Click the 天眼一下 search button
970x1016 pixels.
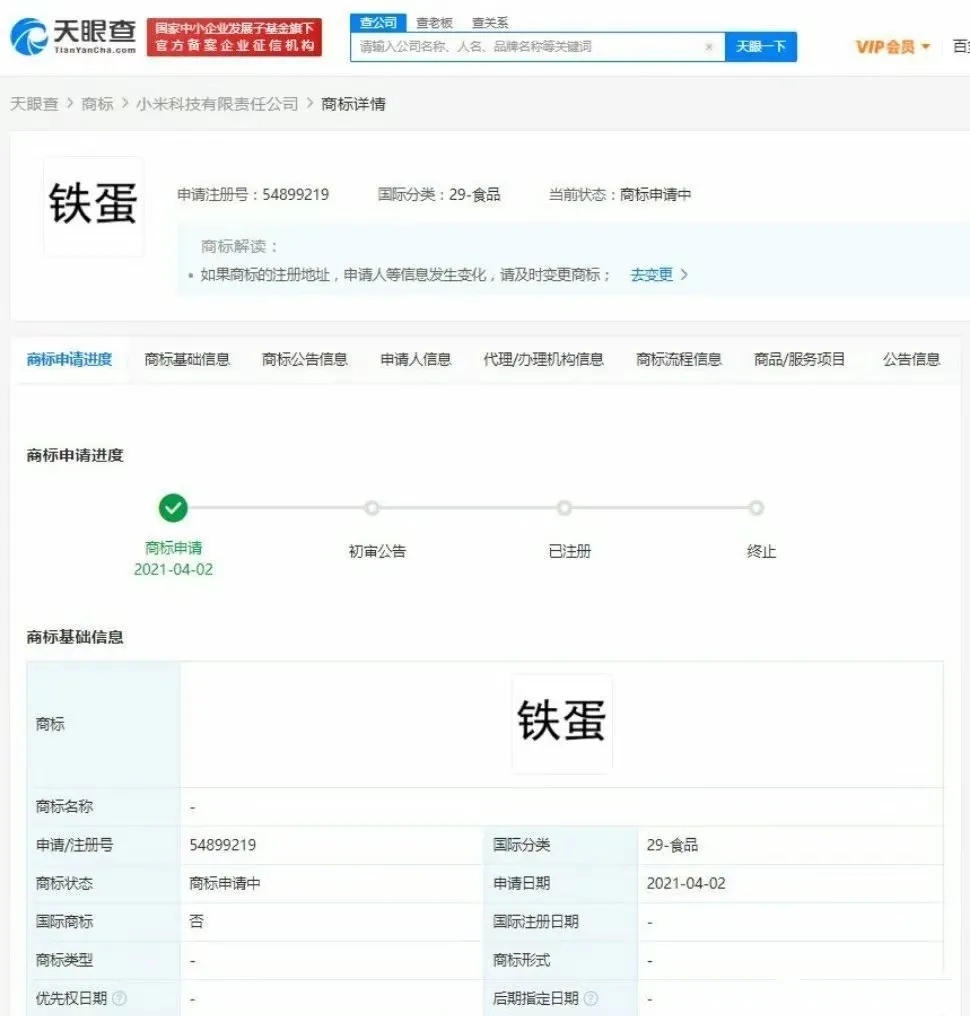(761, 47)
